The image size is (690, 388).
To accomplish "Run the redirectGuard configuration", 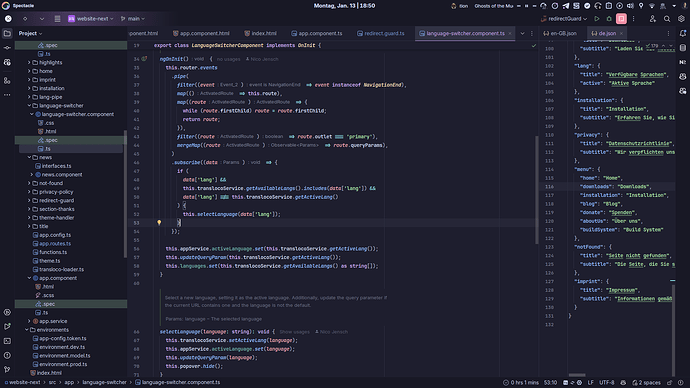I will click(597, 19).
